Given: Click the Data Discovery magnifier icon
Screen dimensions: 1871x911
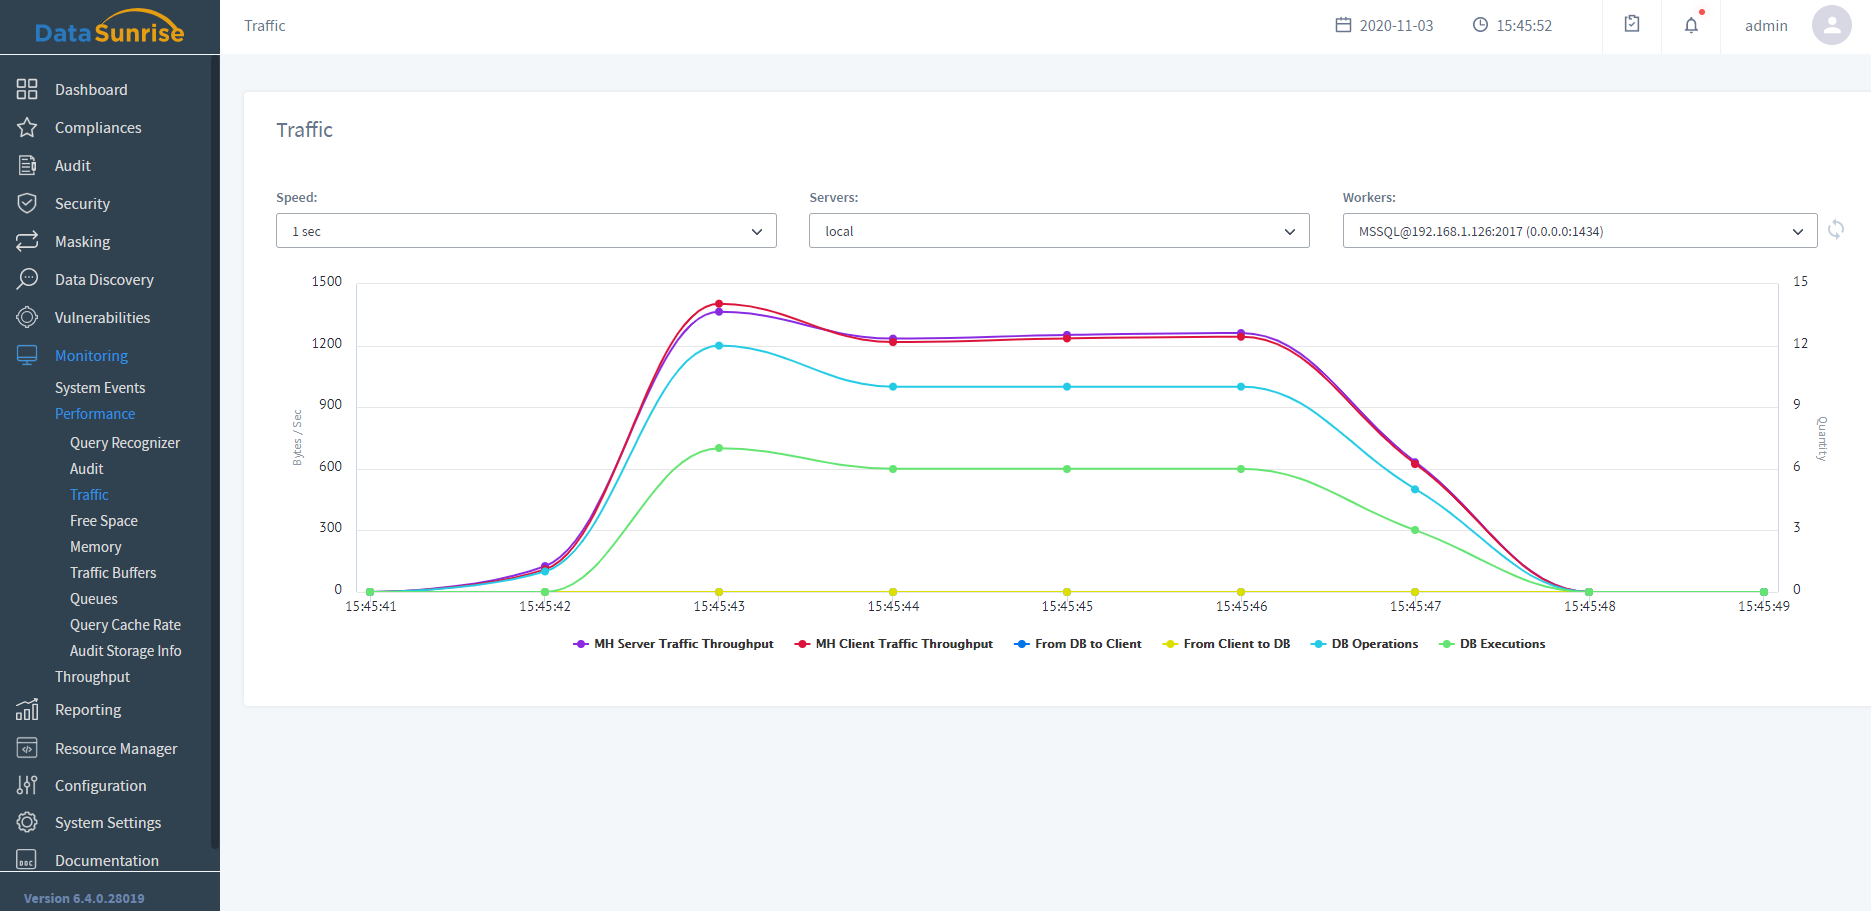Looking at the screenshot, I should click(27, 279).
